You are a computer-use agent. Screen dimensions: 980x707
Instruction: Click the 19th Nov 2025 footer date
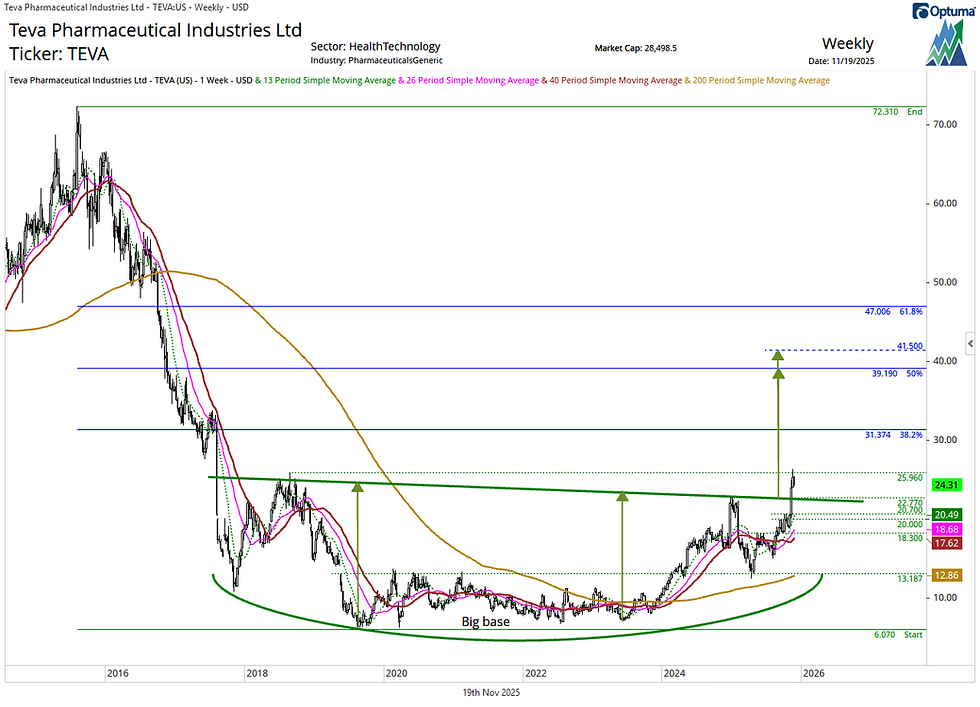click(x=491, y=693)
